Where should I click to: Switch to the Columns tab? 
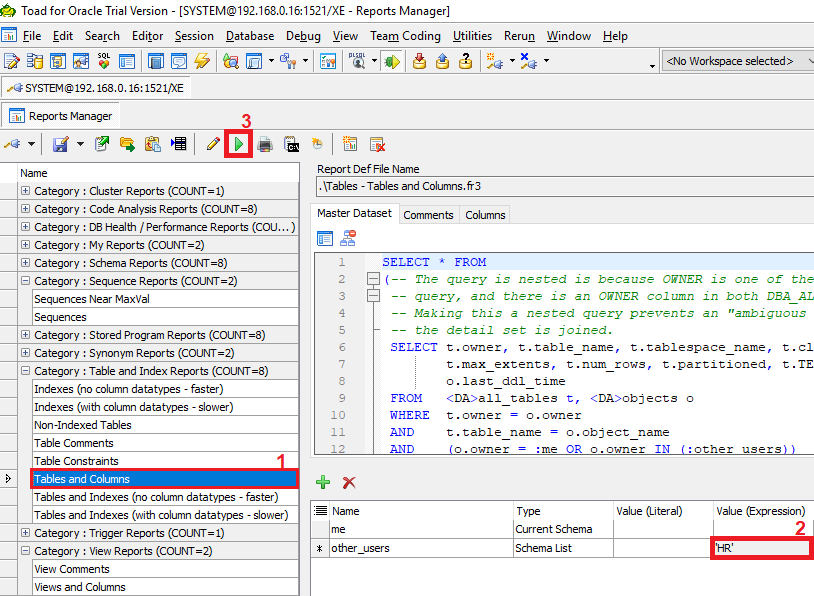tap(485, 215)
